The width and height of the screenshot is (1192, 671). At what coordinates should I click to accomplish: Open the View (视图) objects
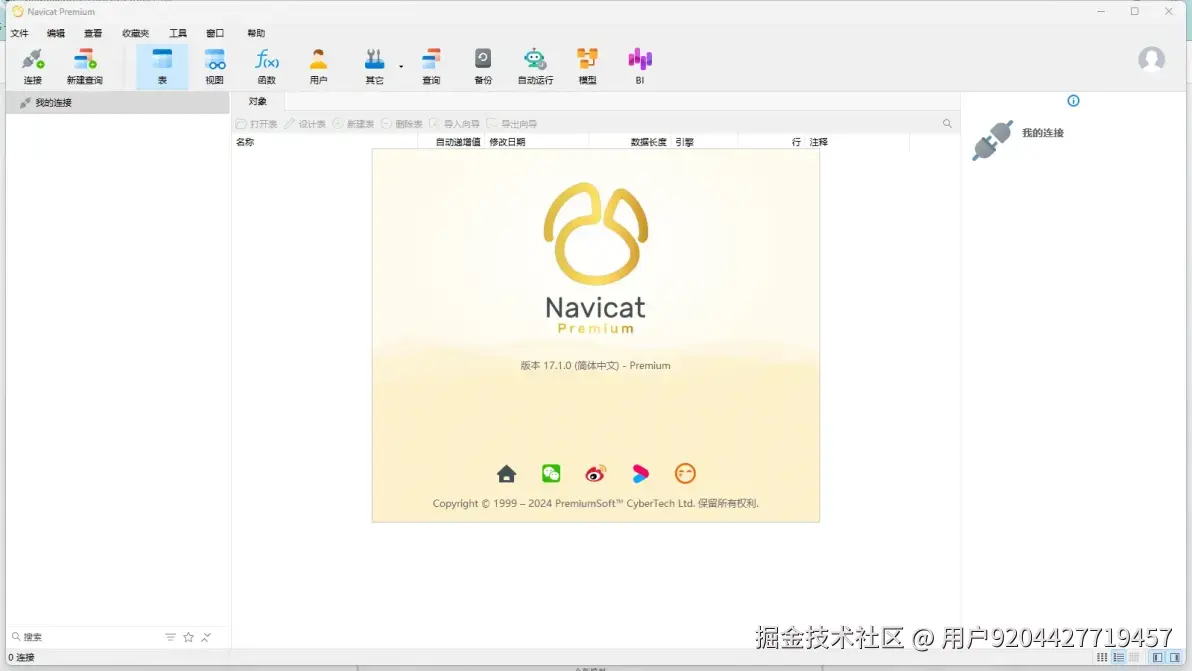pyautogui.click(x=214, y=66)
